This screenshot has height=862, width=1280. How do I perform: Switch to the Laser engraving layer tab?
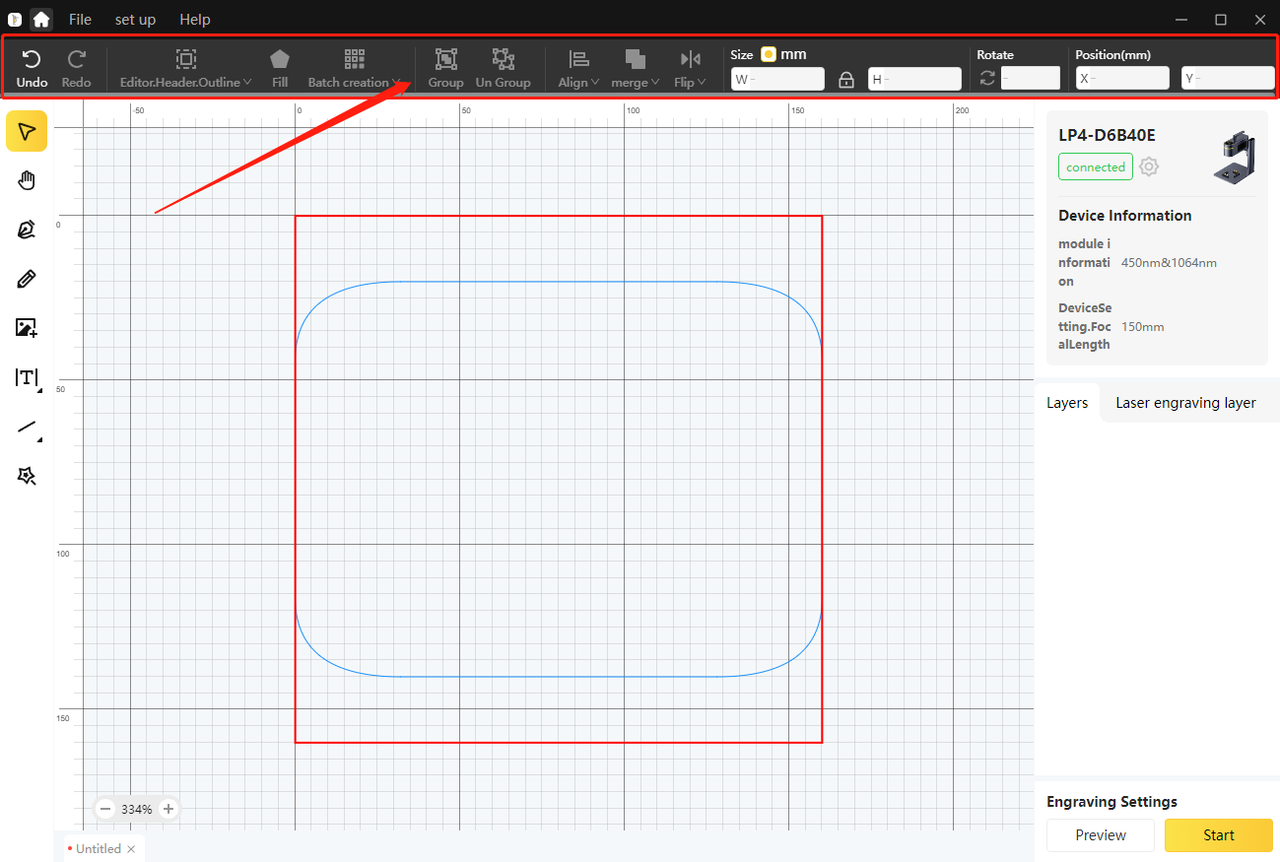[1186, 403]
